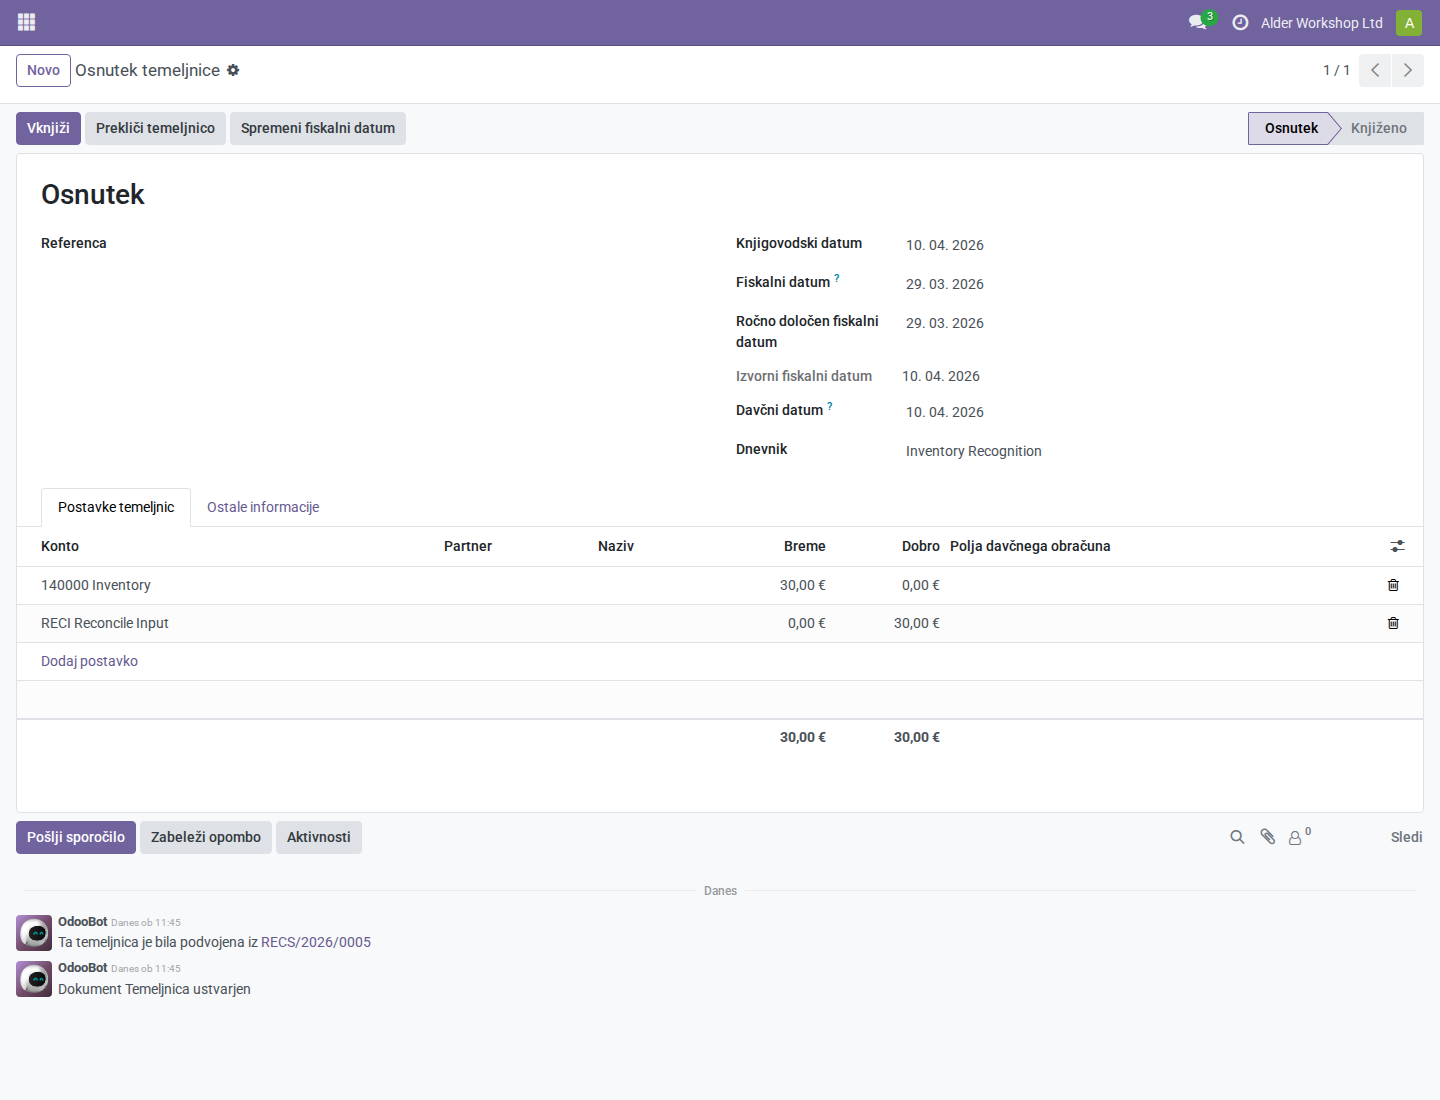Go to the next record arrow
Screen dimensions: 1440x1100
(1408, 70)
